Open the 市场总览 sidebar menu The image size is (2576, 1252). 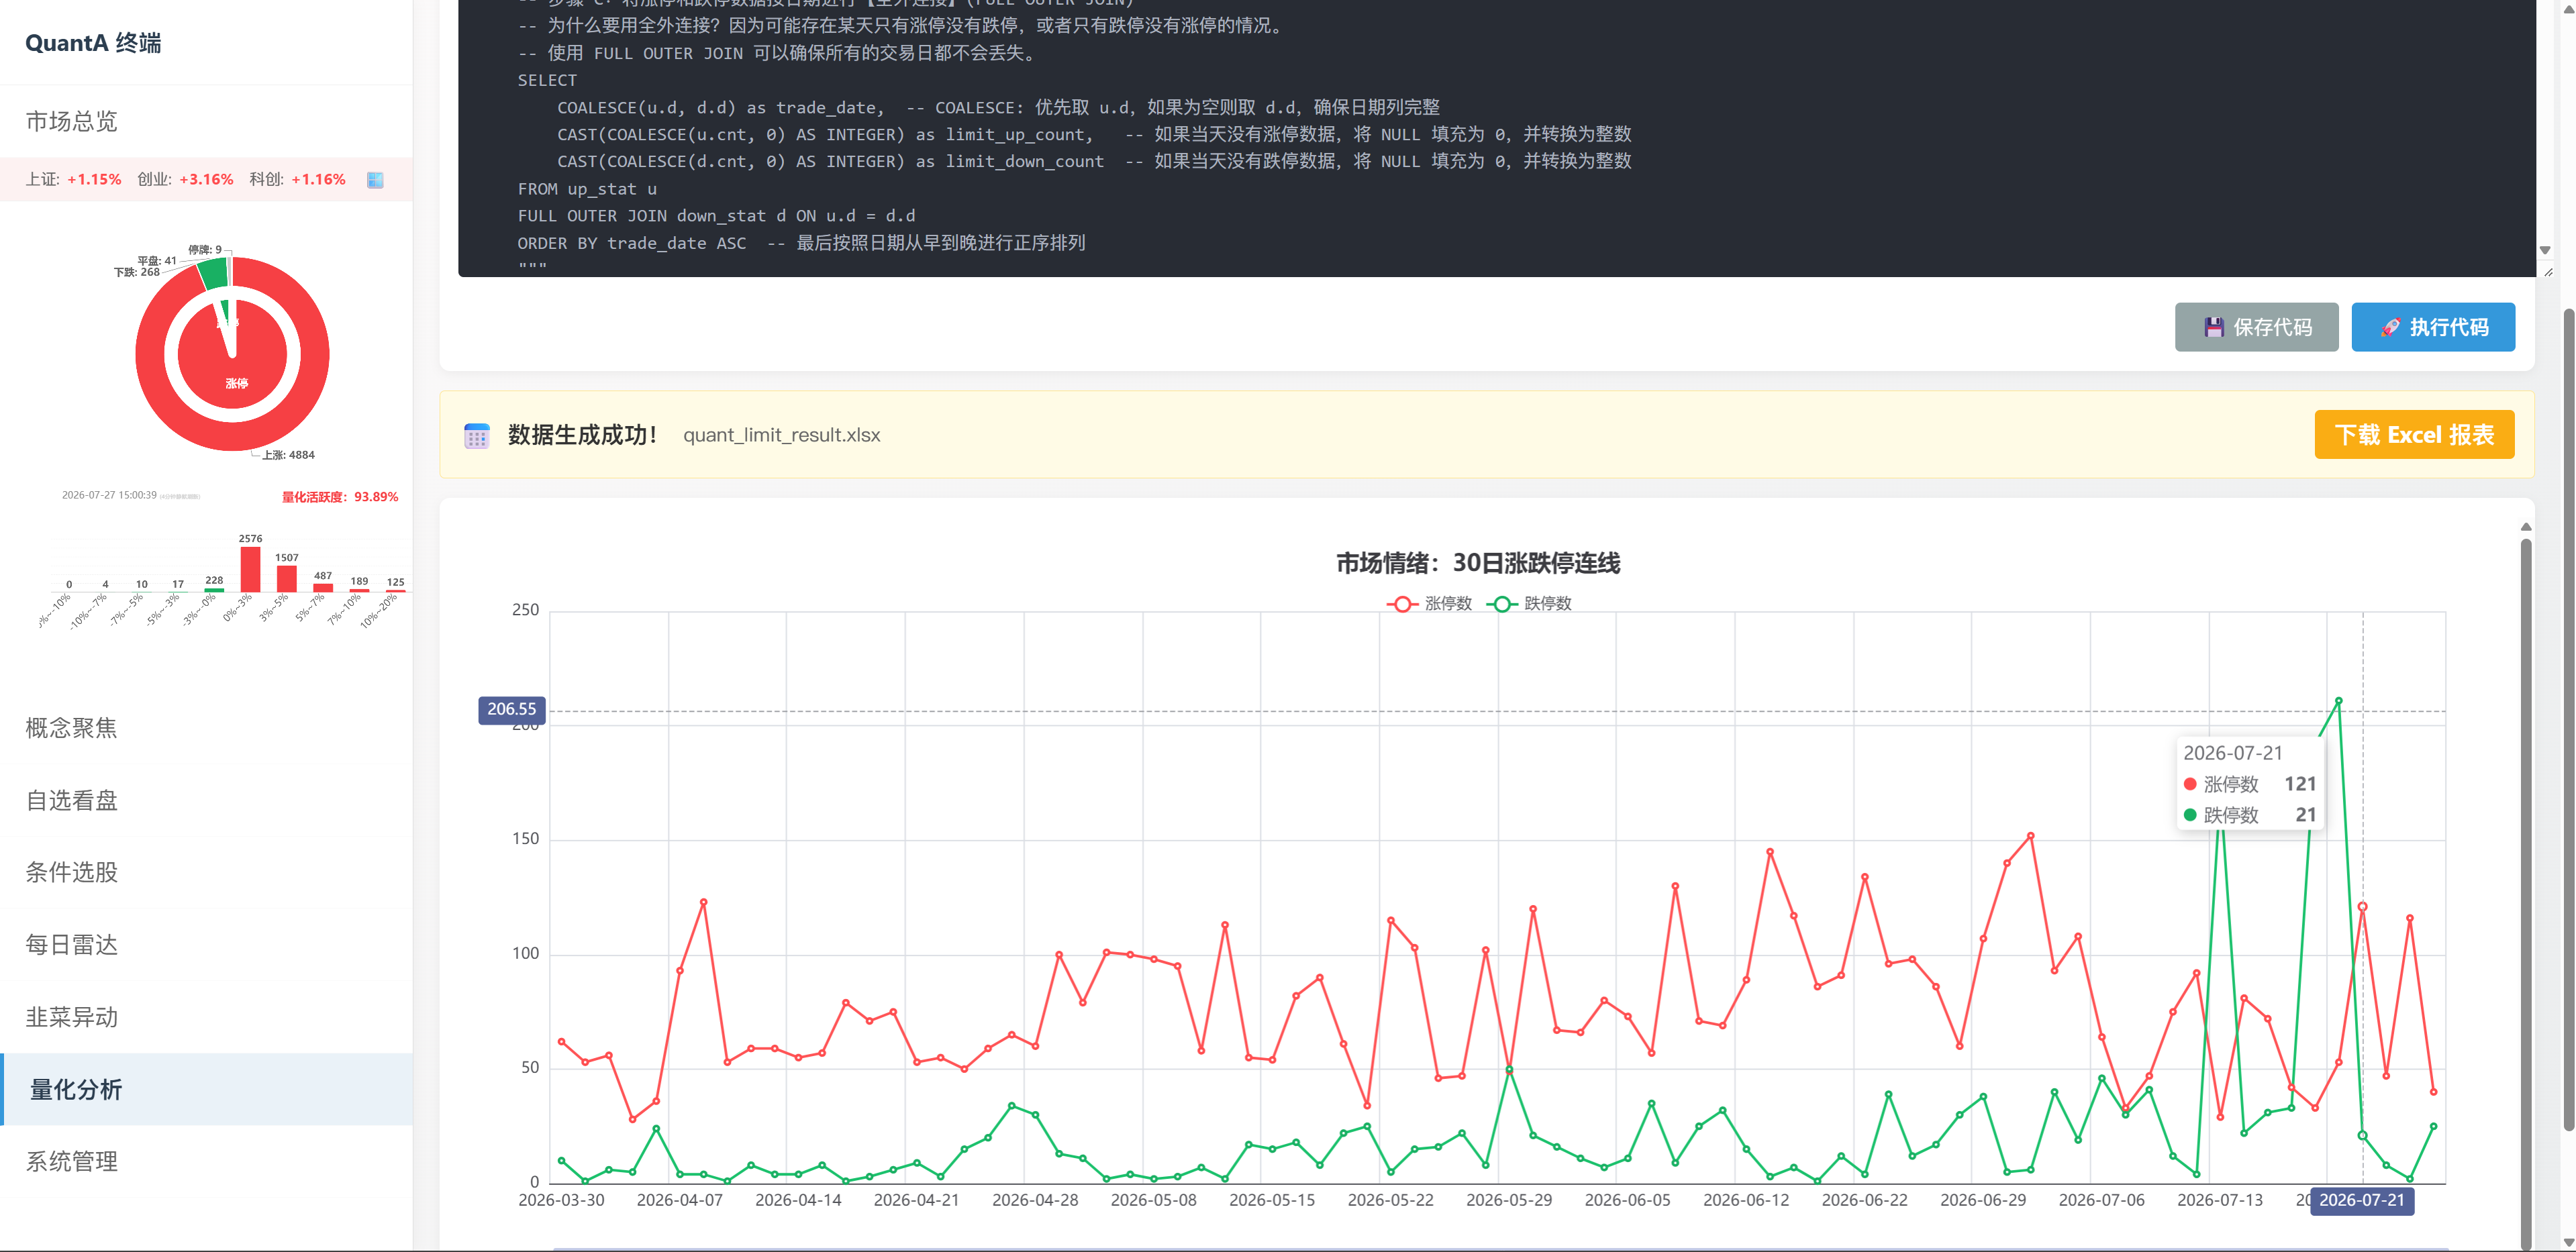71,121
